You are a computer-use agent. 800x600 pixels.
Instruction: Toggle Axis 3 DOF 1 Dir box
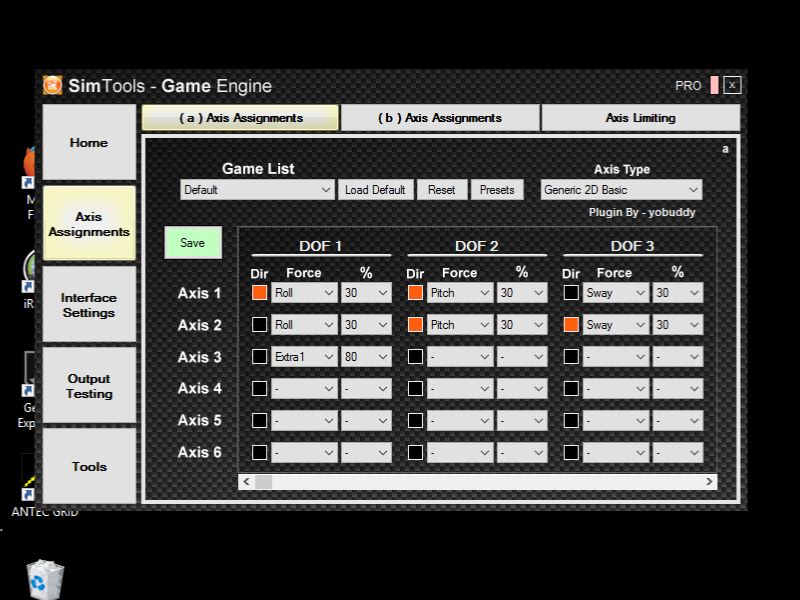click(x=259, y=357)
